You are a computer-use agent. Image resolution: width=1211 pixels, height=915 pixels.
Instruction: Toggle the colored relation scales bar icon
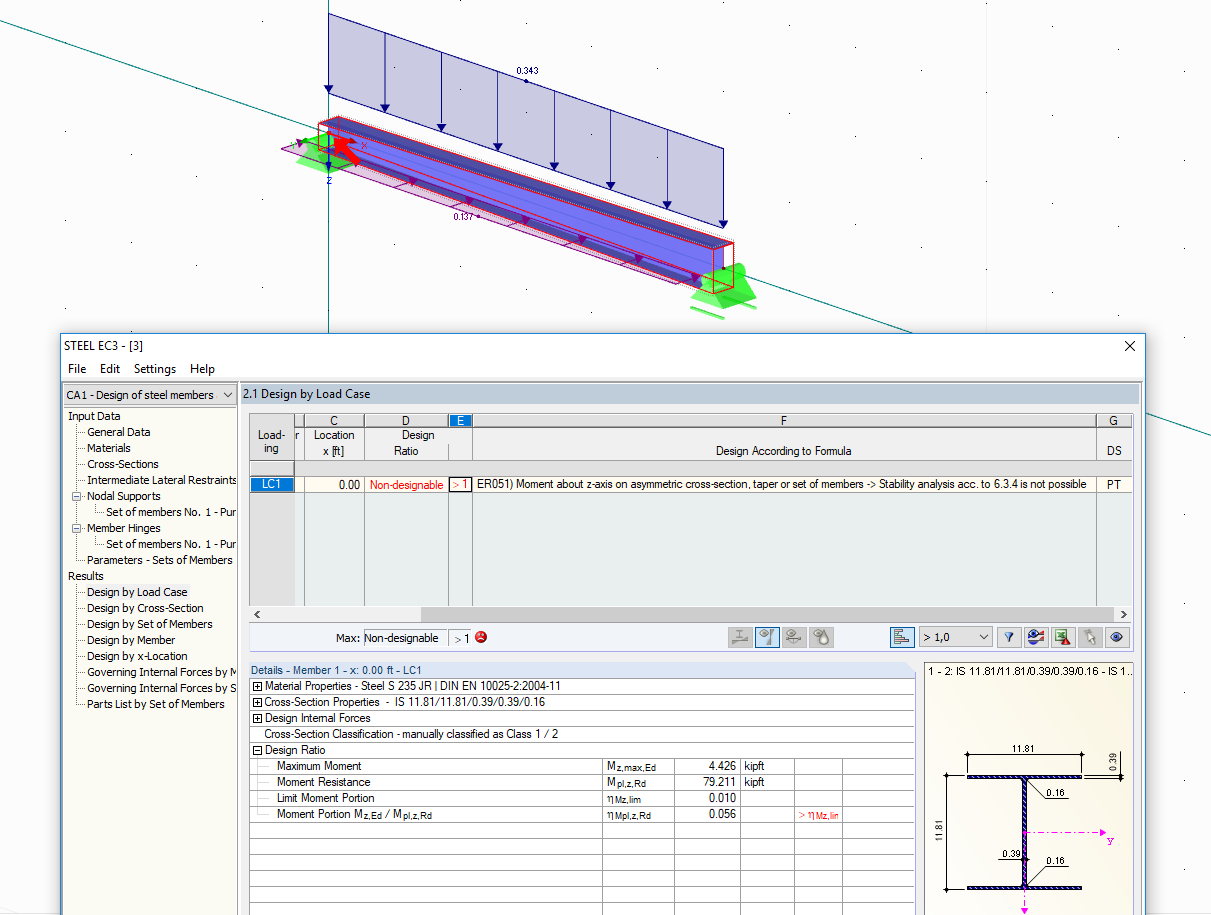pyautogui.click(x=902, y=637)
